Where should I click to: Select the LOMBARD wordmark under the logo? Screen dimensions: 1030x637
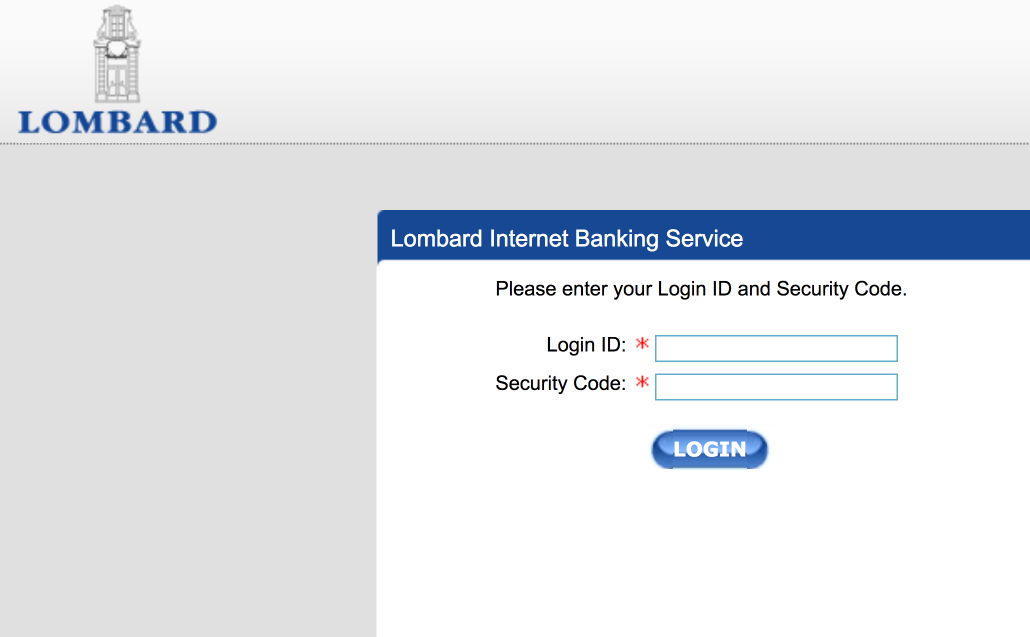(x=116, y=123)
